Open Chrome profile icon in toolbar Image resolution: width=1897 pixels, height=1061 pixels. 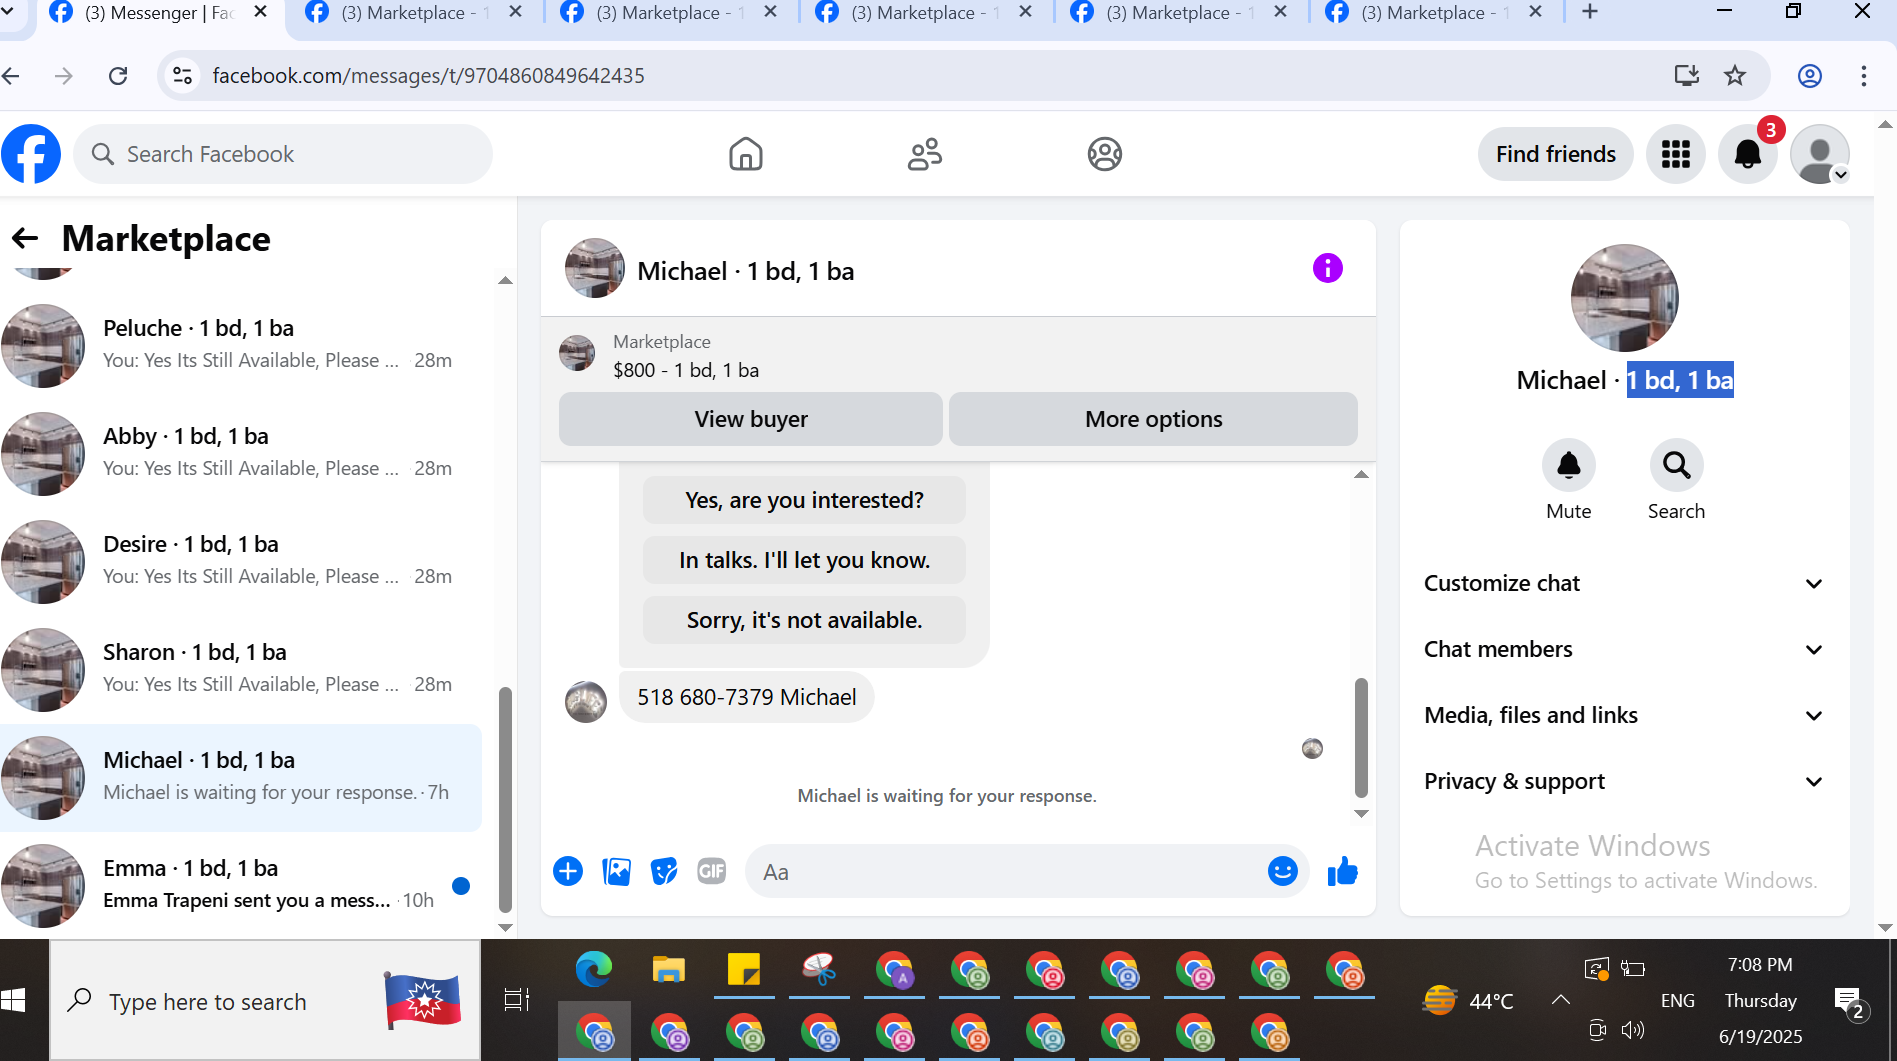point(1810,76)
